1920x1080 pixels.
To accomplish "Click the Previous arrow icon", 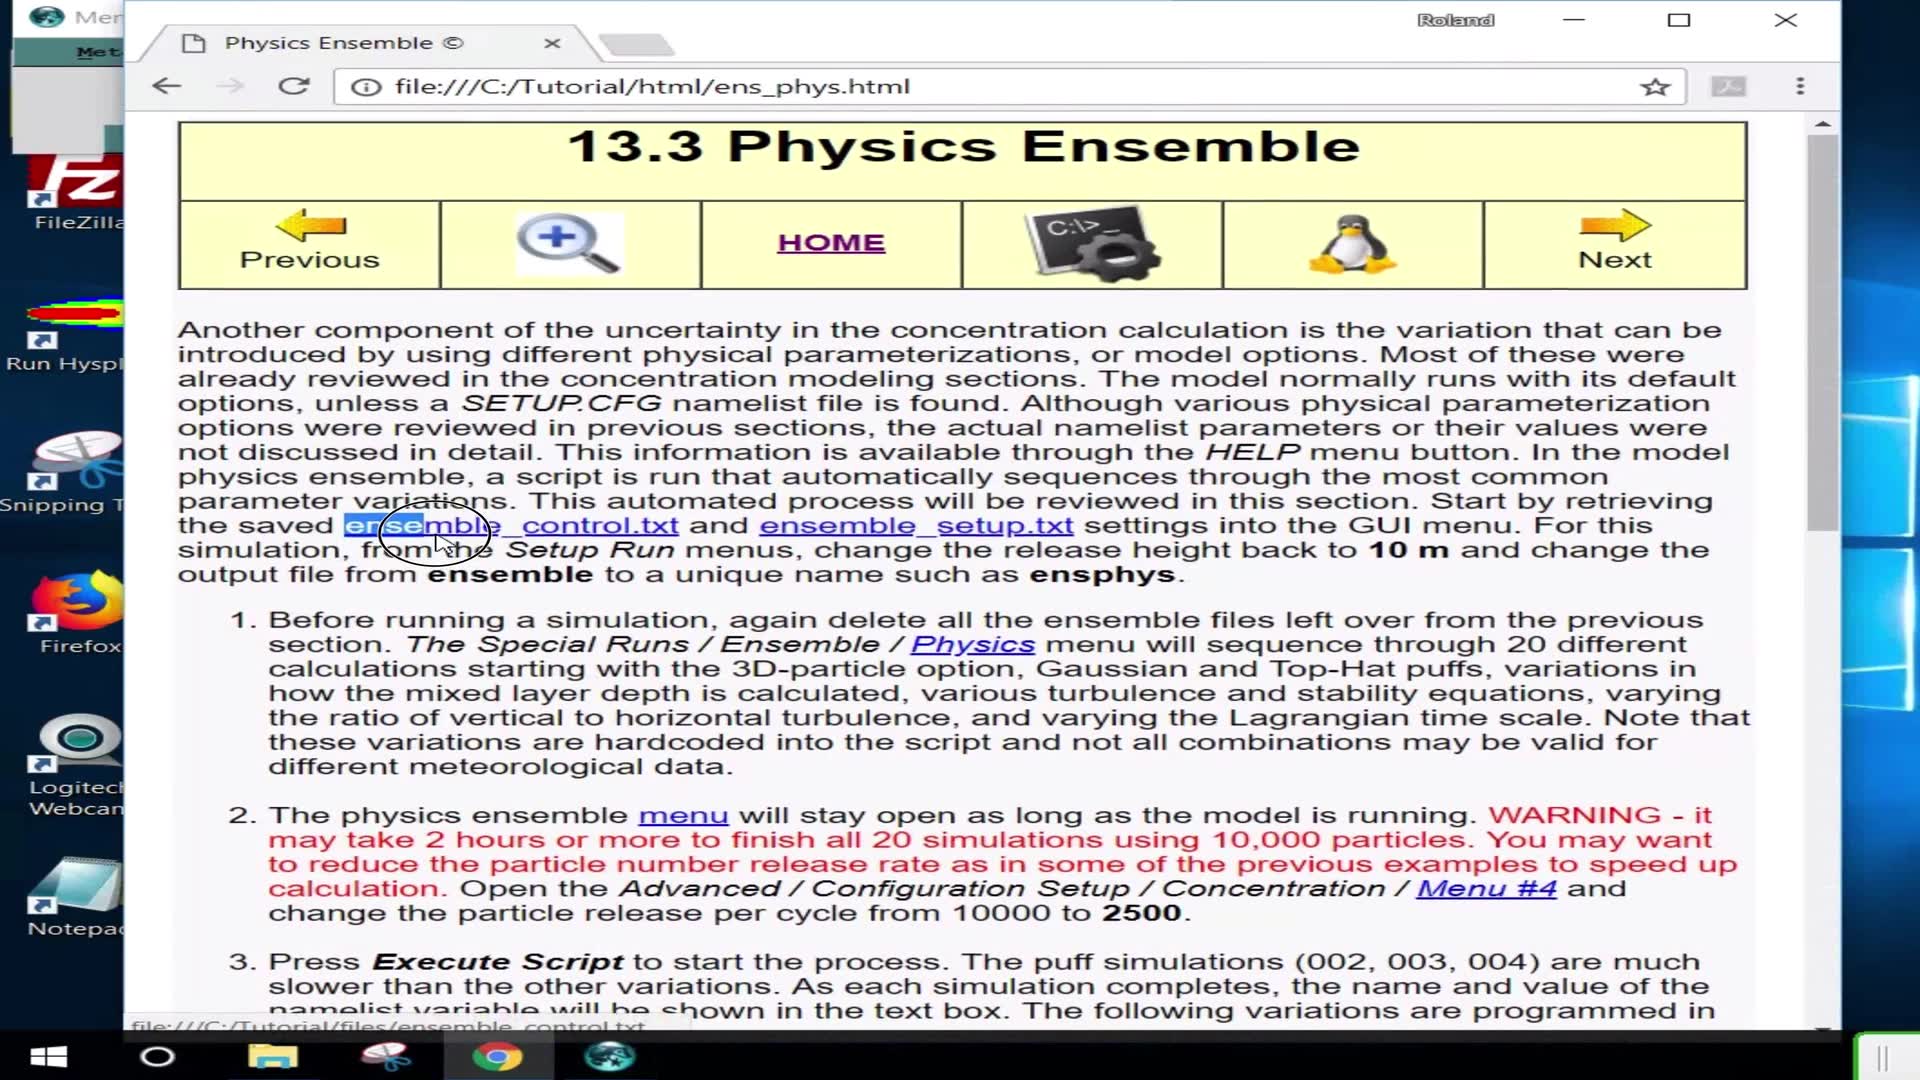I will [x=310, y=226].
